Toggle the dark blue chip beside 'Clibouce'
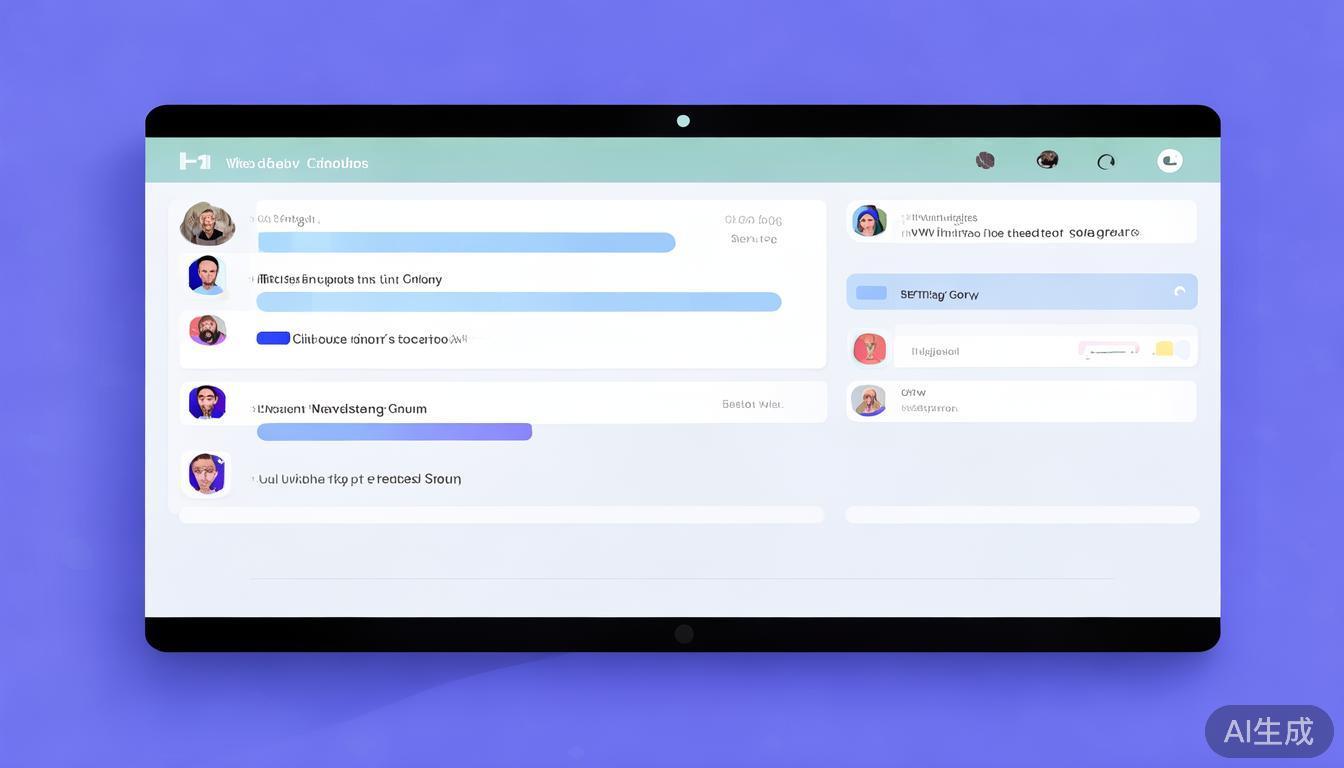Screen dimensions: 1344x768 [273, 339]
